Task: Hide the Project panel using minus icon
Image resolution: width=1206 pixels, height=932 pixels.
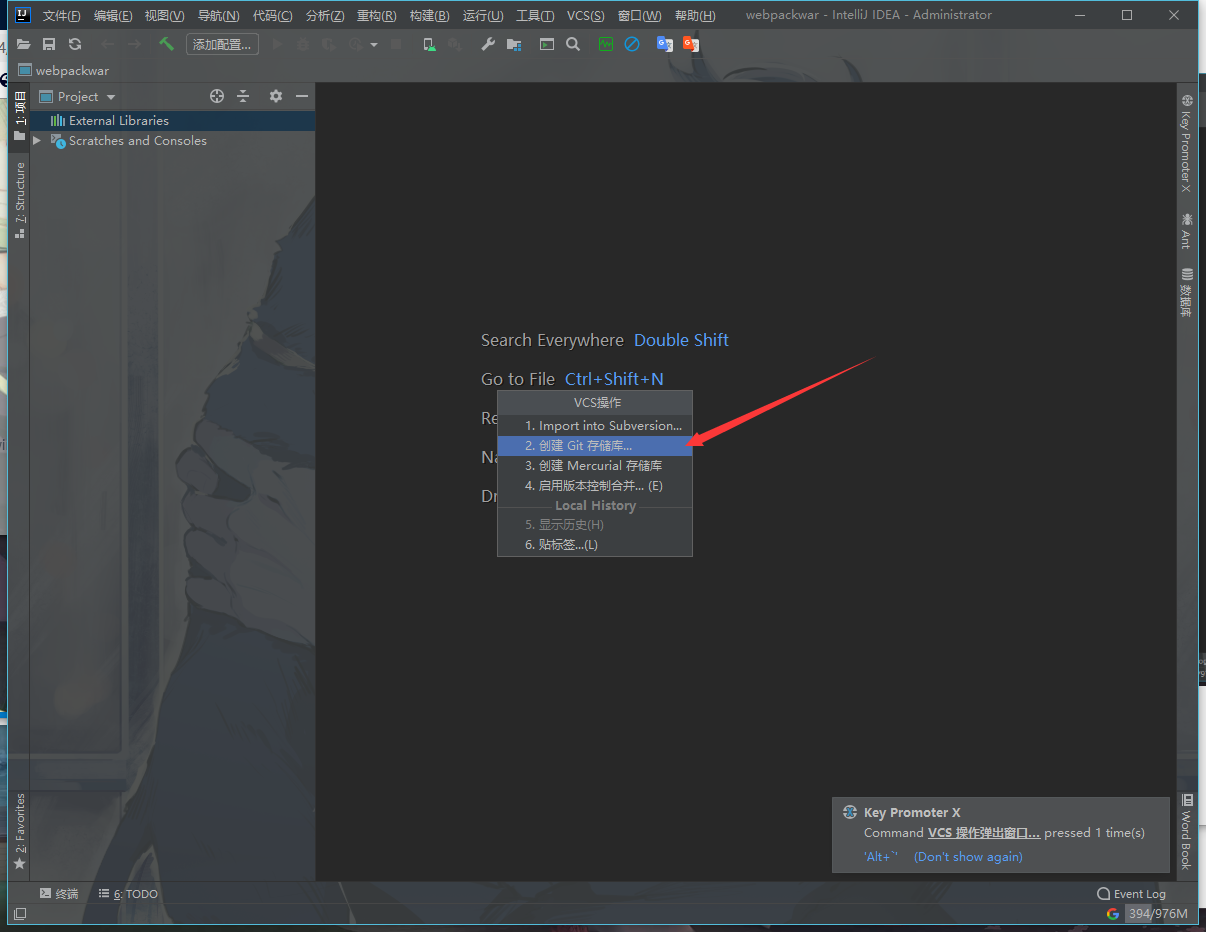Action: 301,96
